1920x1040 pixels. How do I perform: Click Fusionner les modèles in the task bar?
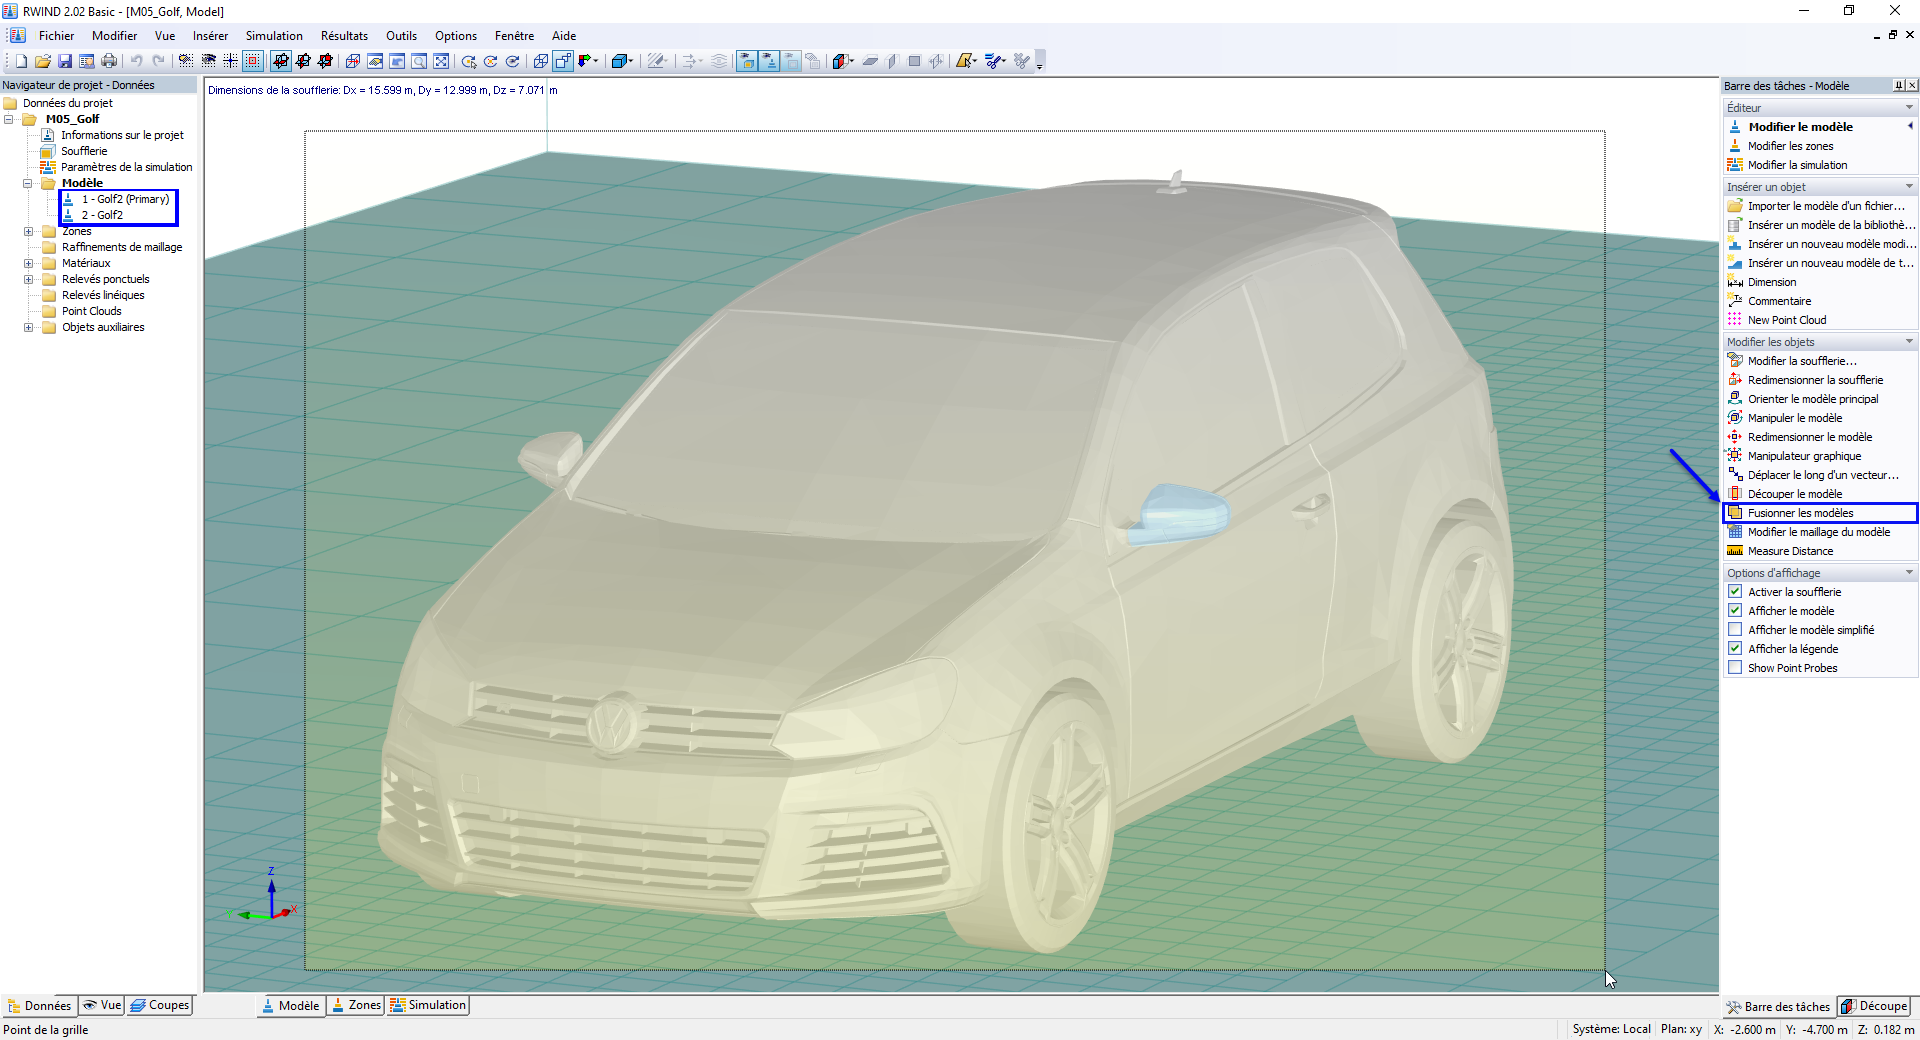(1800, 513)
